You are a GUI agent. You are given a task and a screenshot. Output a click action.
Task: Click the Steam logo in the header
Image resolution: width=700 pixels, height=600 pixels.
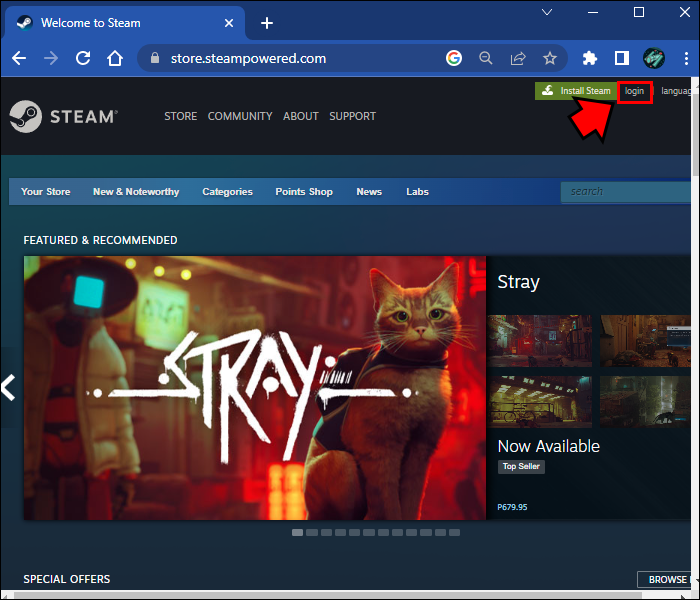63,117
